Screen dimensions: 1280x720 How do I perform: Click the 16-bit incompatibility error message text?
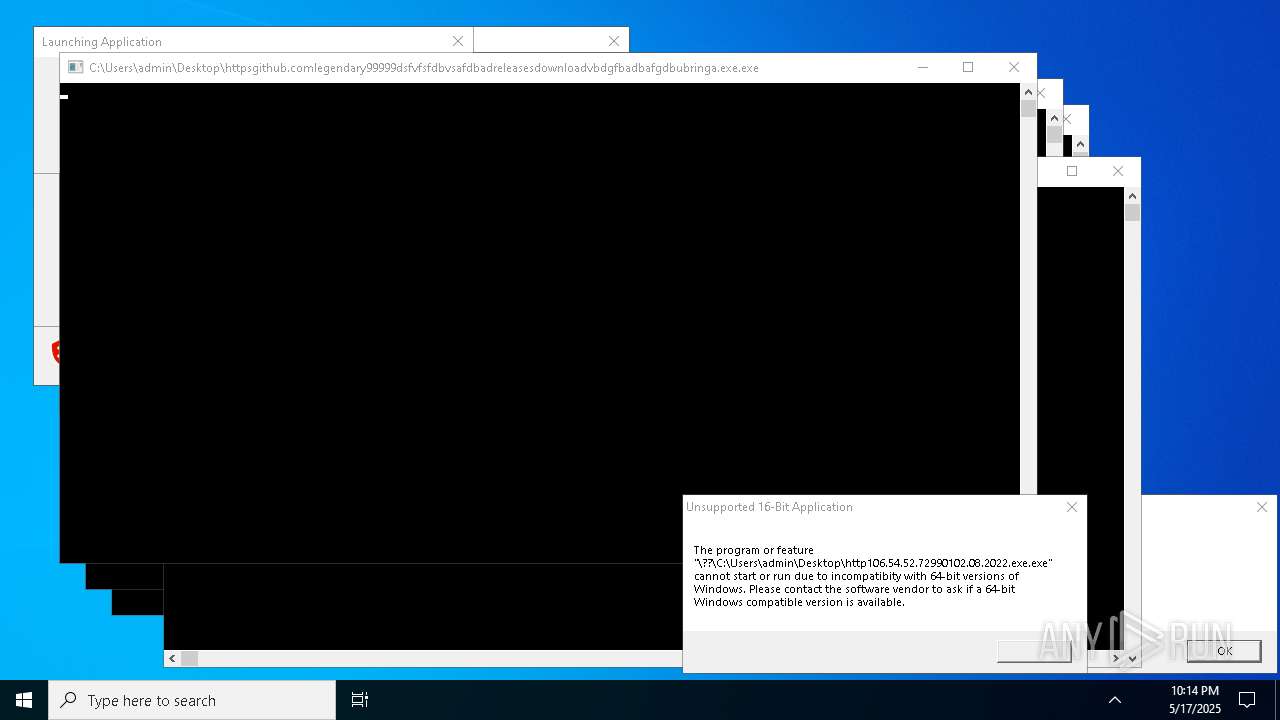click(873, 576)
